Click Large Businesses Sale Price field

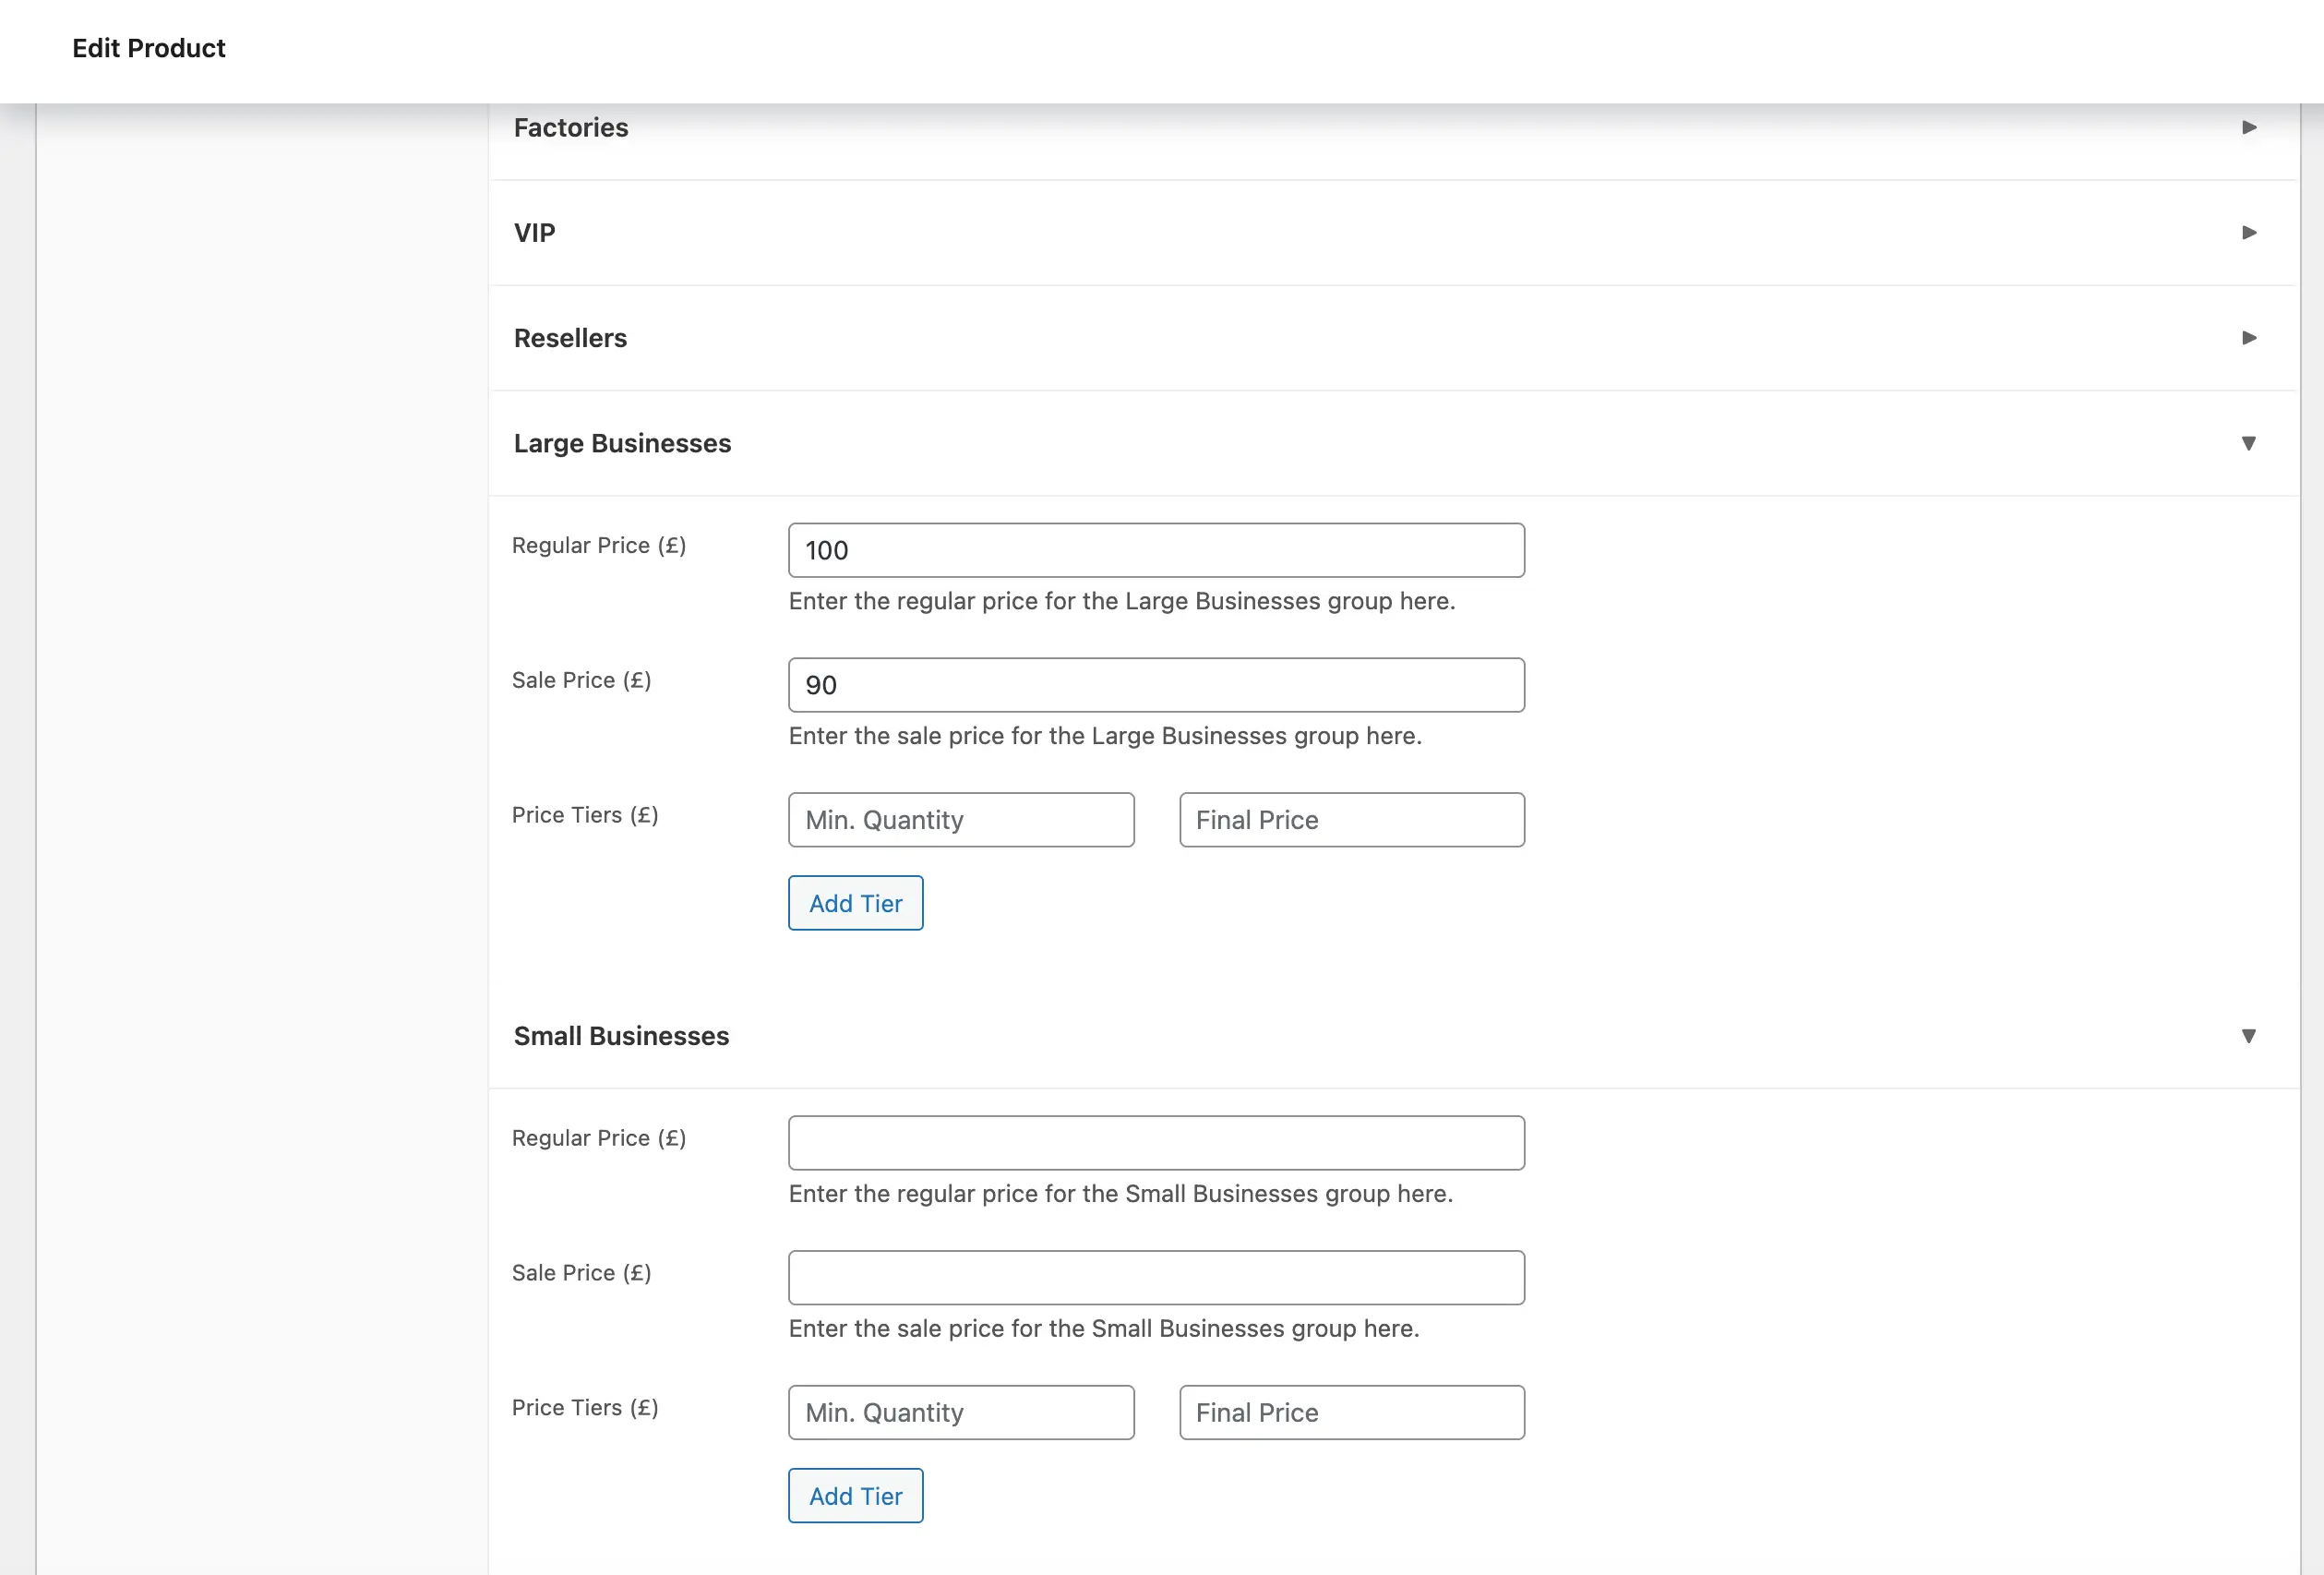(1156, 685)
